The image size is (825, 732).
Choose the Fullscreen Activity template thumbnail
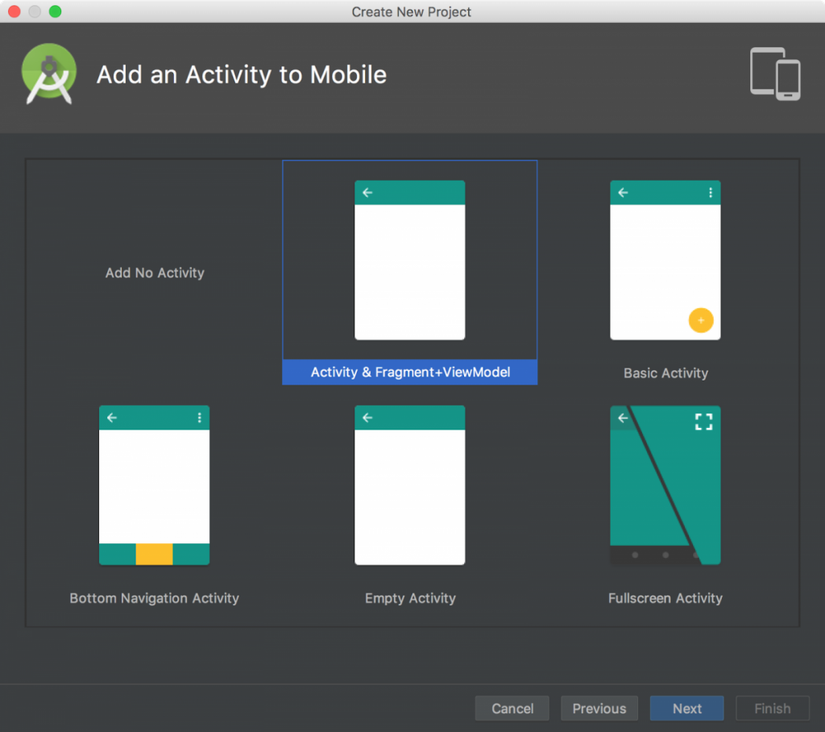click(x=665, y=485)
